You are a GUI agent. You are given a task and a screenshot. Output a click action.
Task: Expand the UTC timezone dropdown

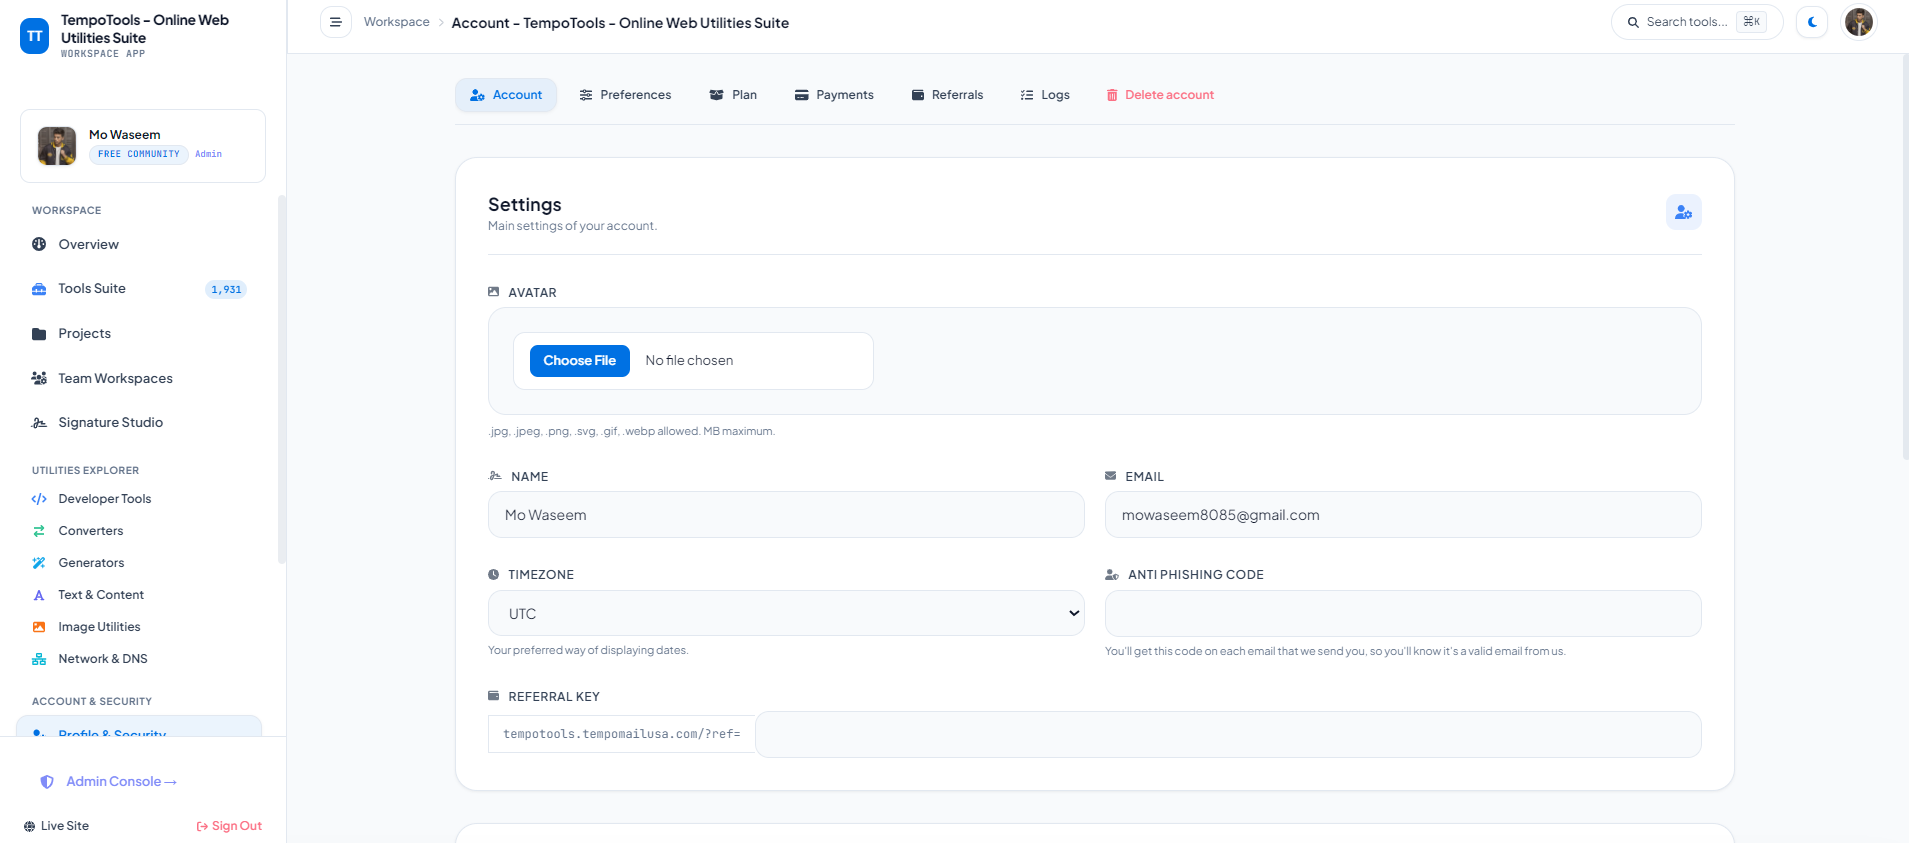coord(786,613)
